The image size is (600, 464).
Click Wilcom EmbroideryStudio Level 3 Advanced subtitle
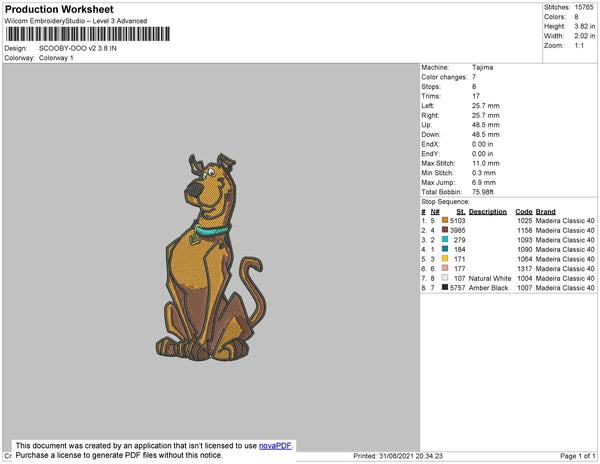click(x=76, y=21)
